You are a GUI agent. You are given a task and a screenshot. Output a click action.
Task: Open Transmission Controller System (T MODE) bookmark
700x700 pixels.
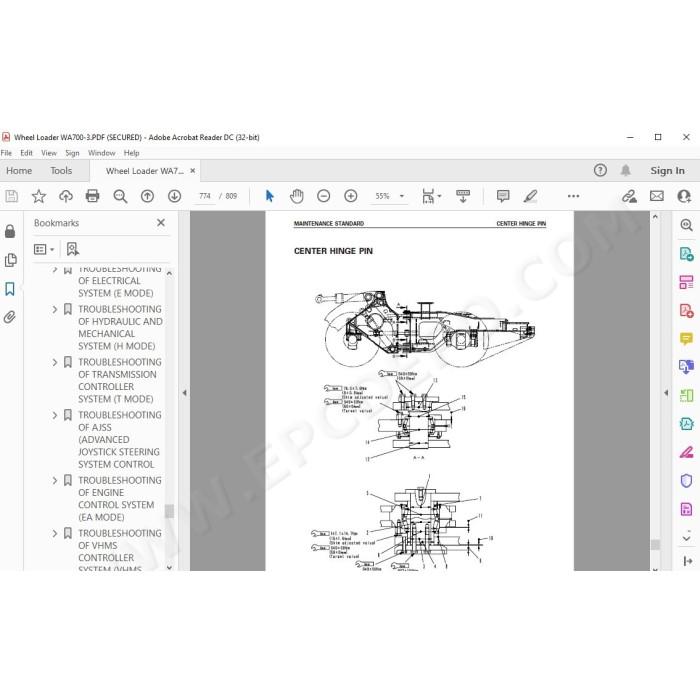coord(120,380)
